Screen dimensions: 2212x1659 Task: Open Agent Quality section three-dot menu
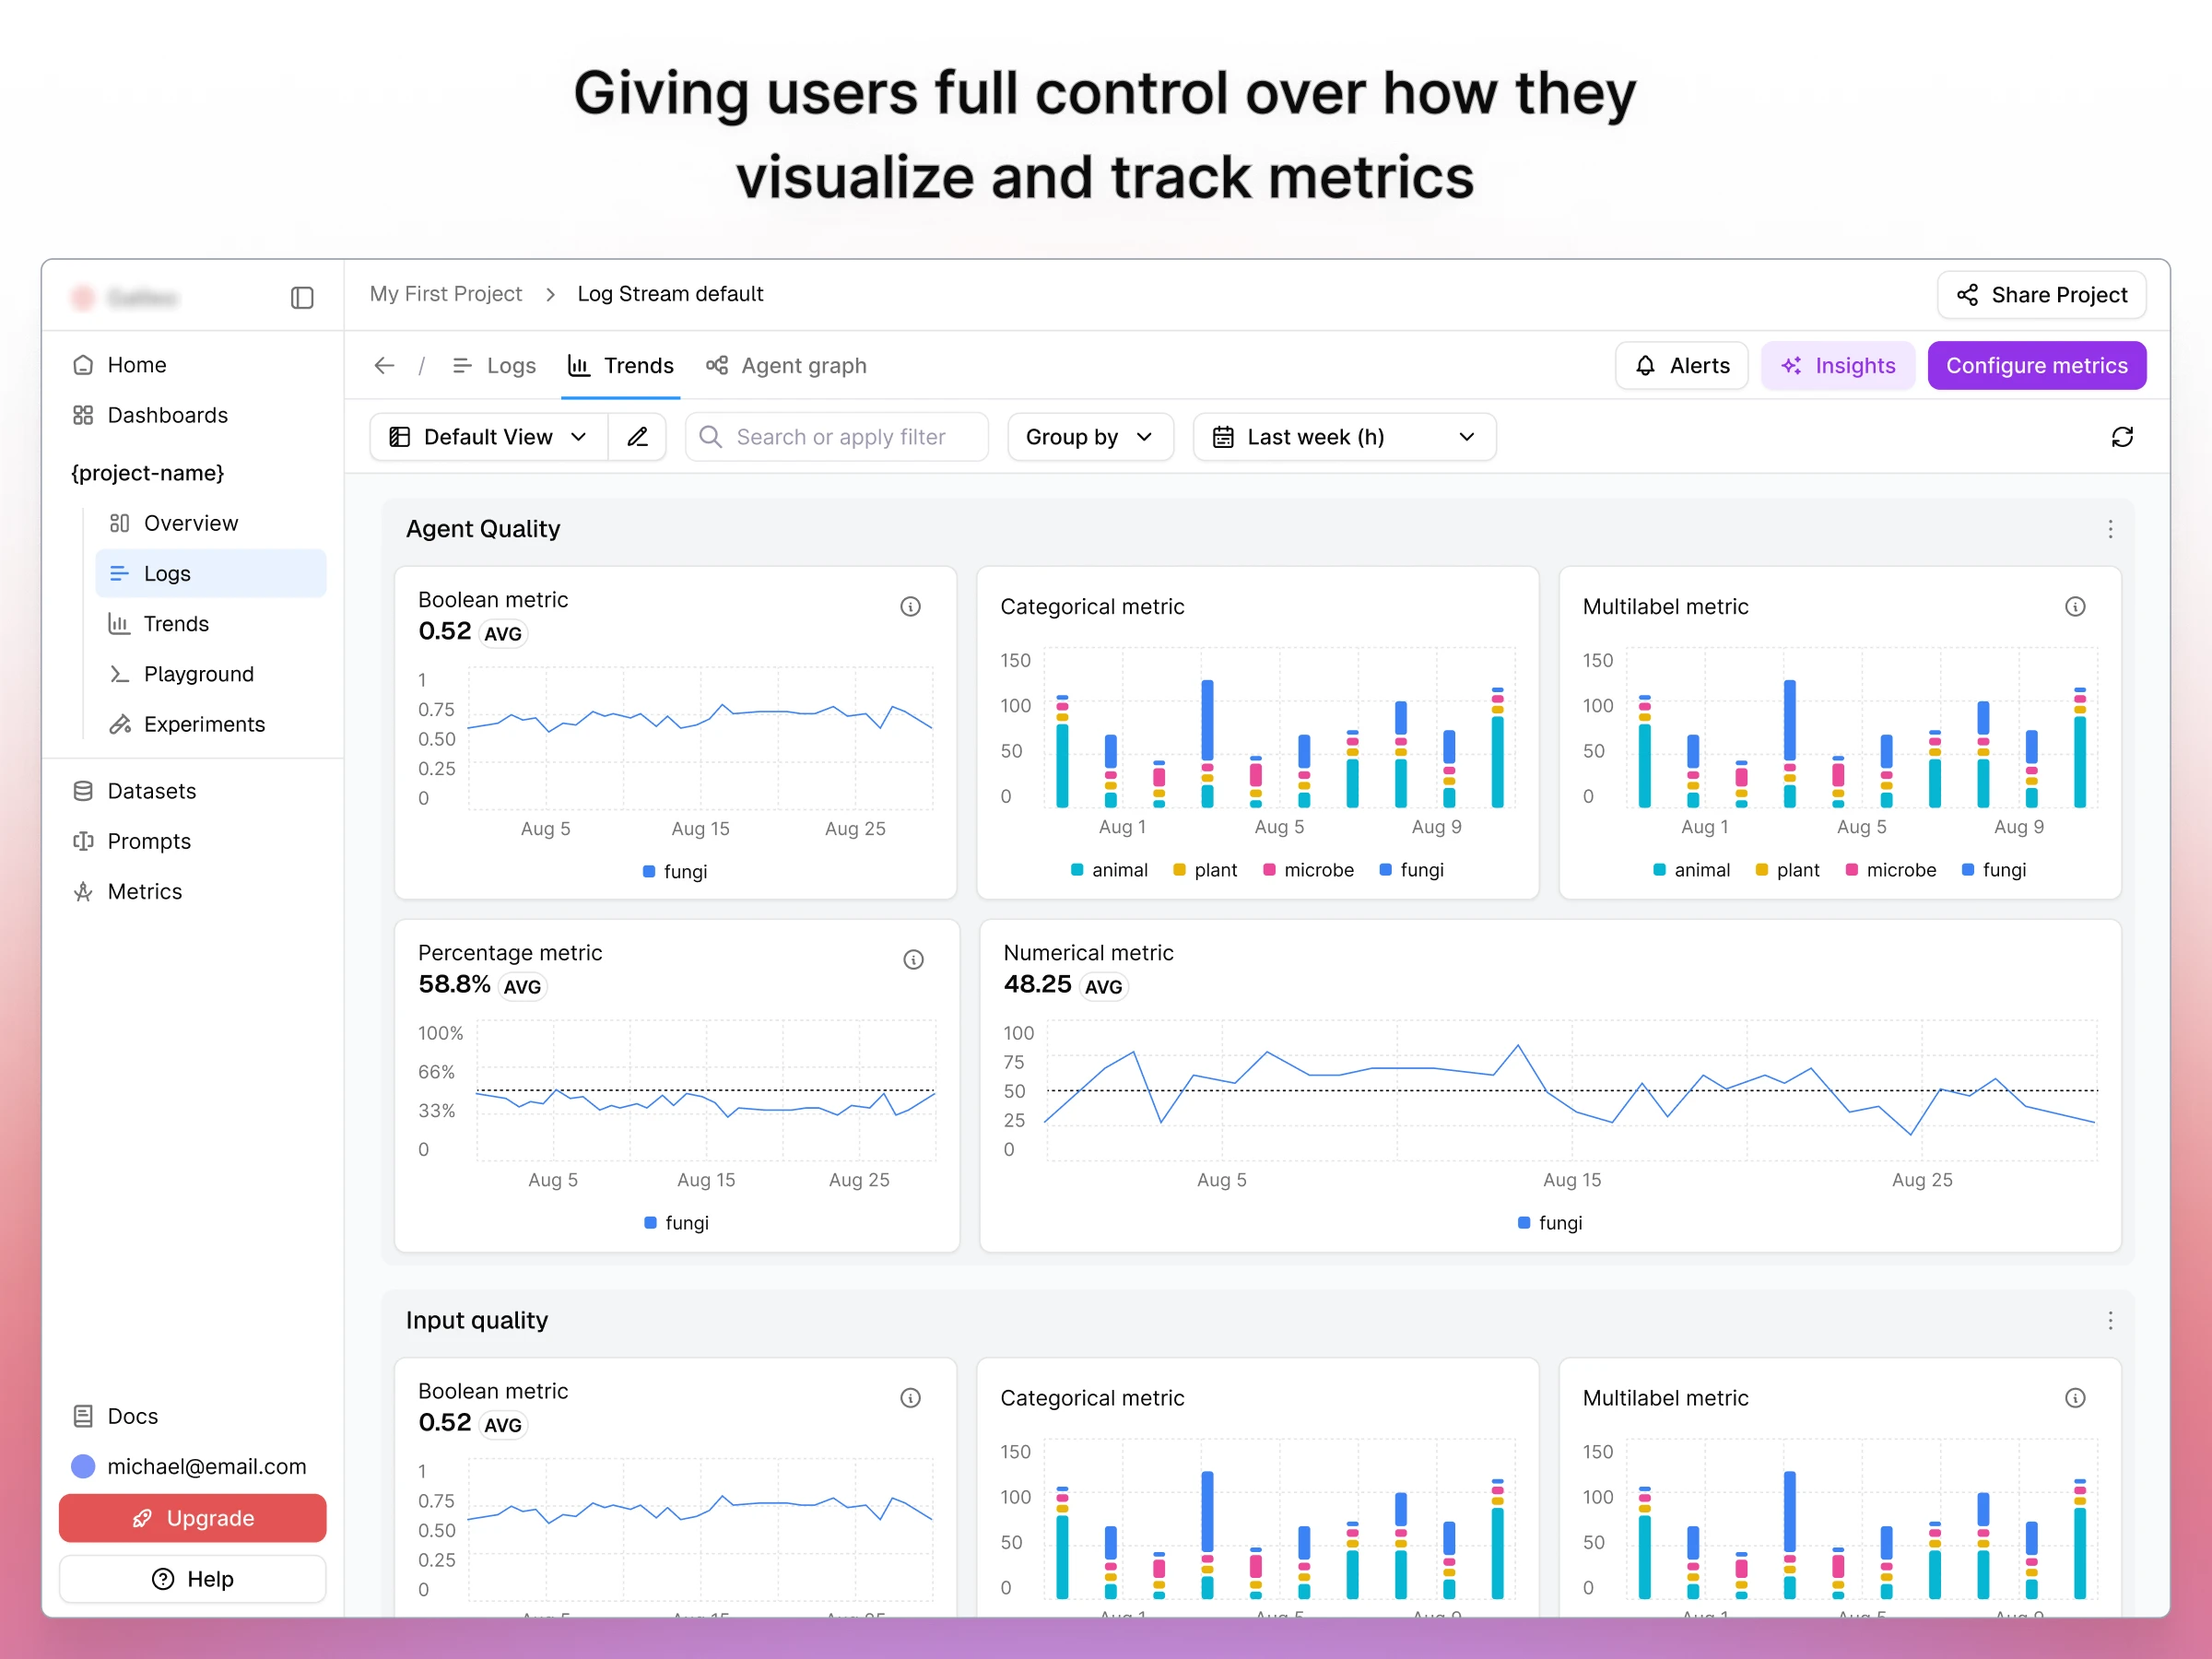point(2110,529)
